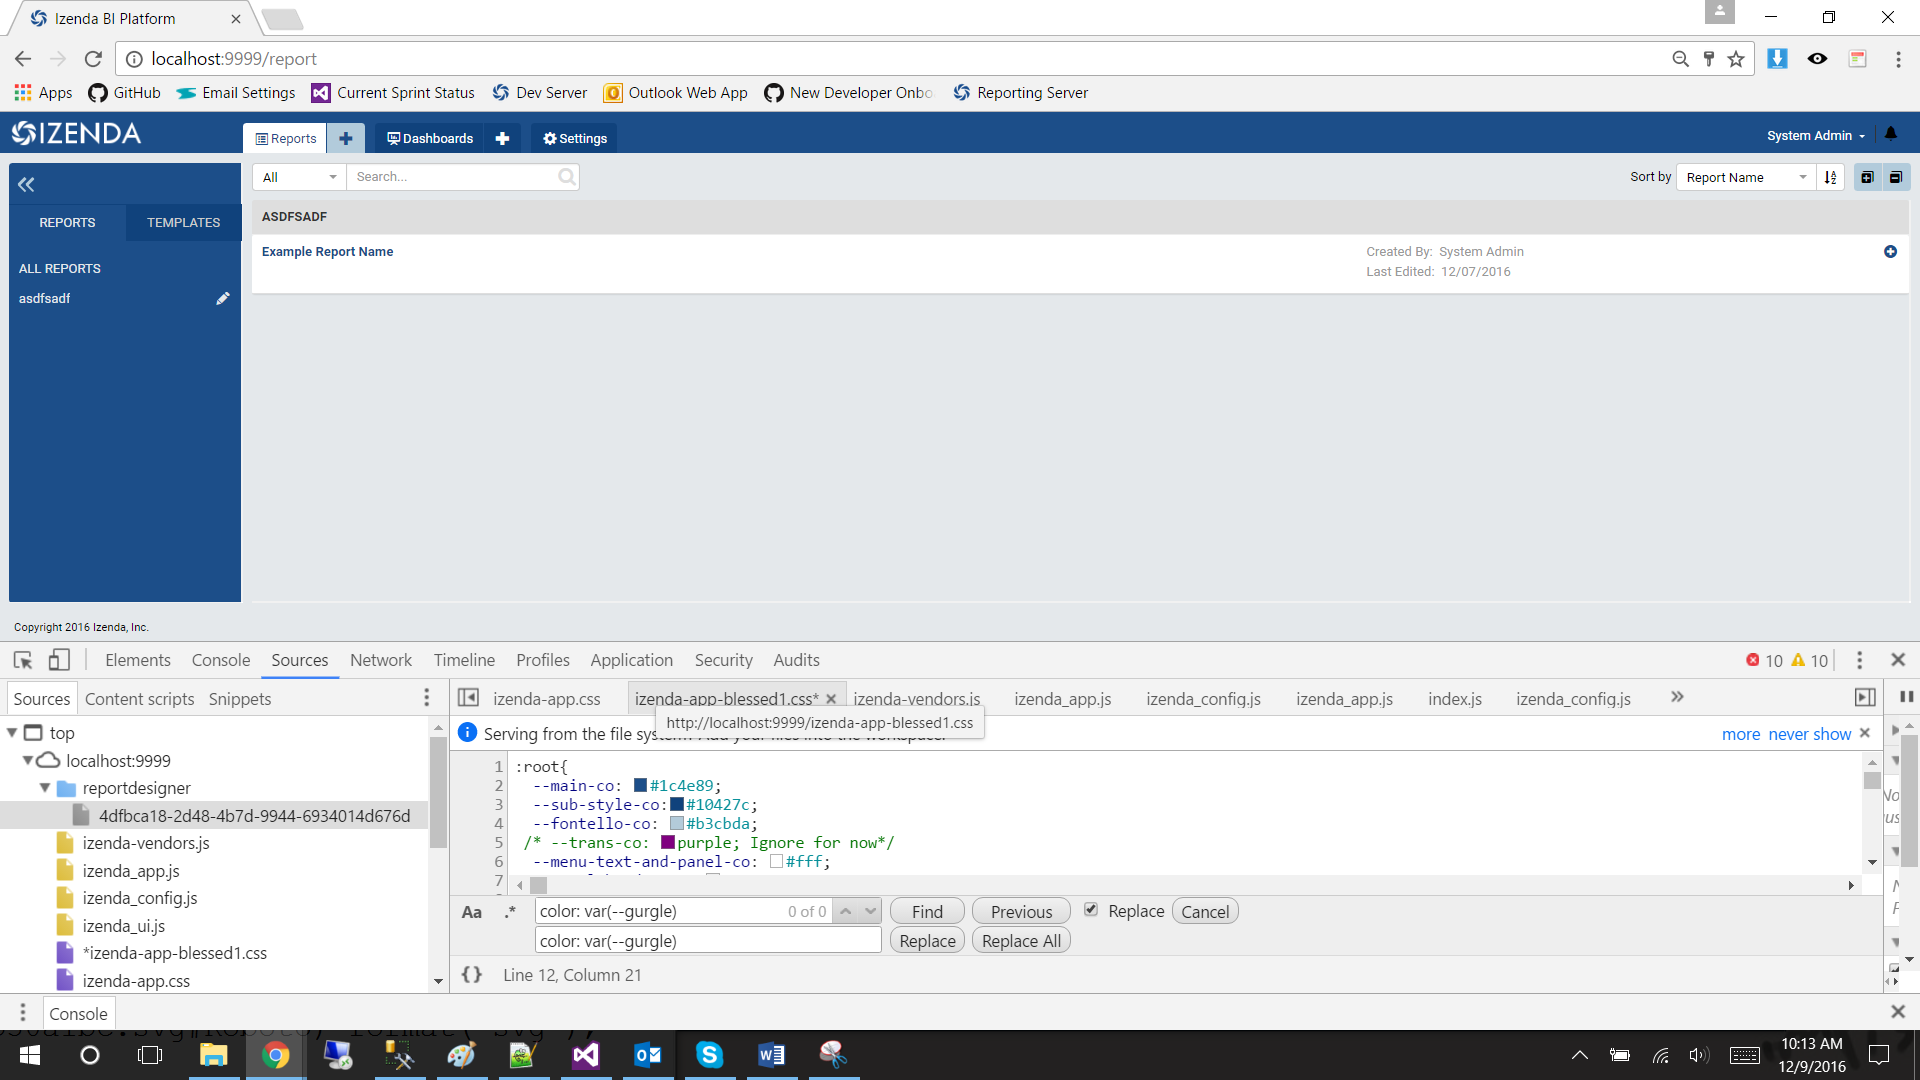Toggle match case Aa option

coord(471,911)
